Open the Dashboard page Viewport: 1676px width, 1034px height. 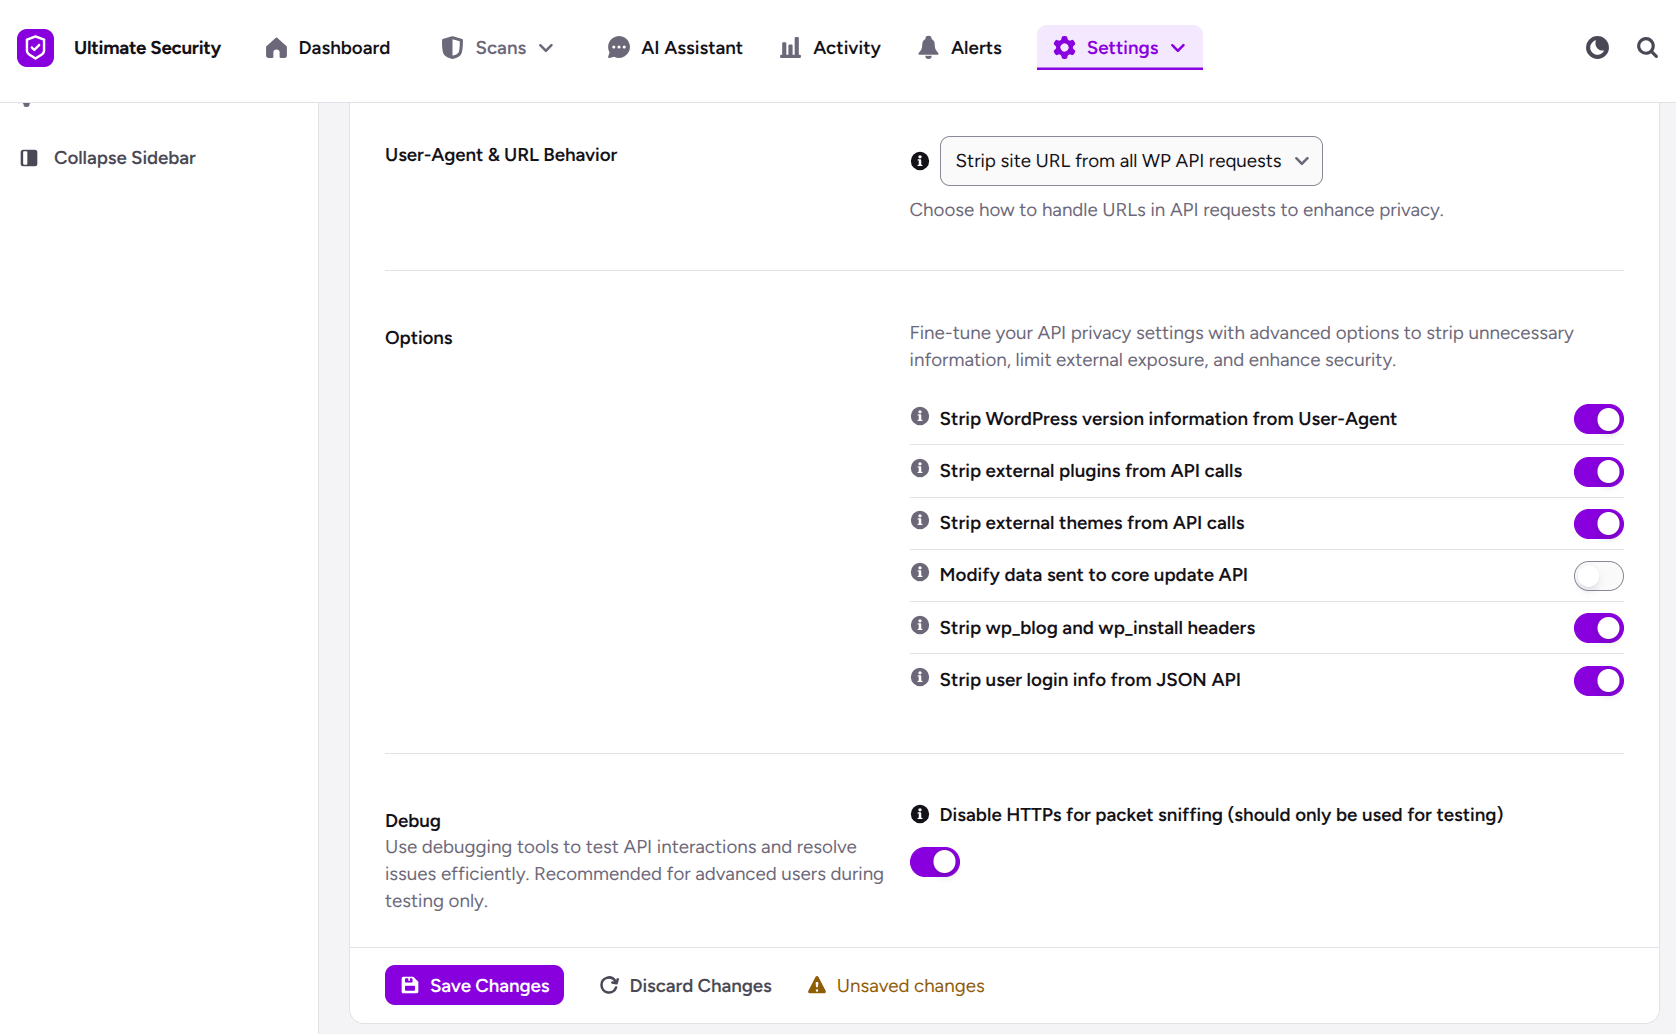pyautogui.click(x=328, y=48)
